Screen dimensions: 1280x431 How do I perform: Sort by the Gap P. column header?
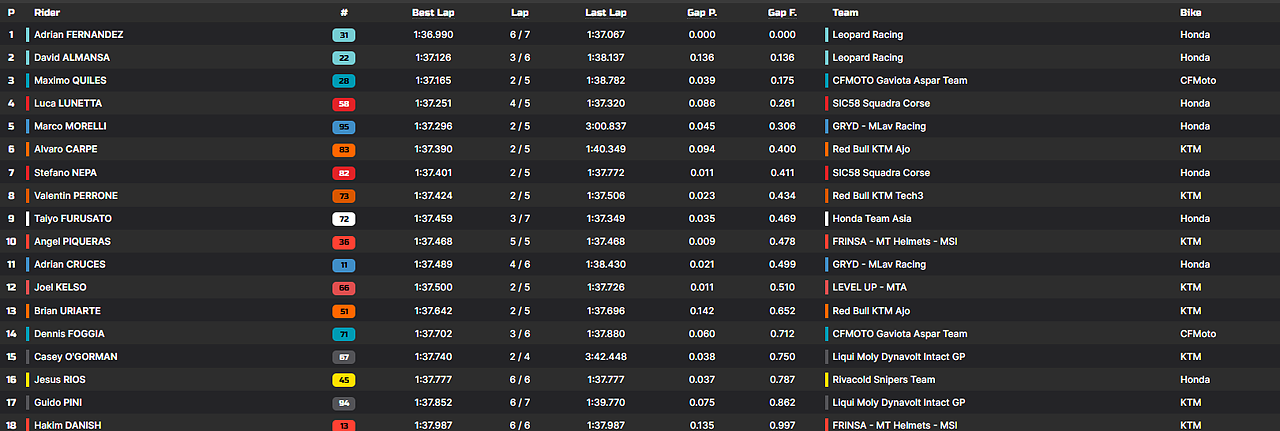pos(702,13)
